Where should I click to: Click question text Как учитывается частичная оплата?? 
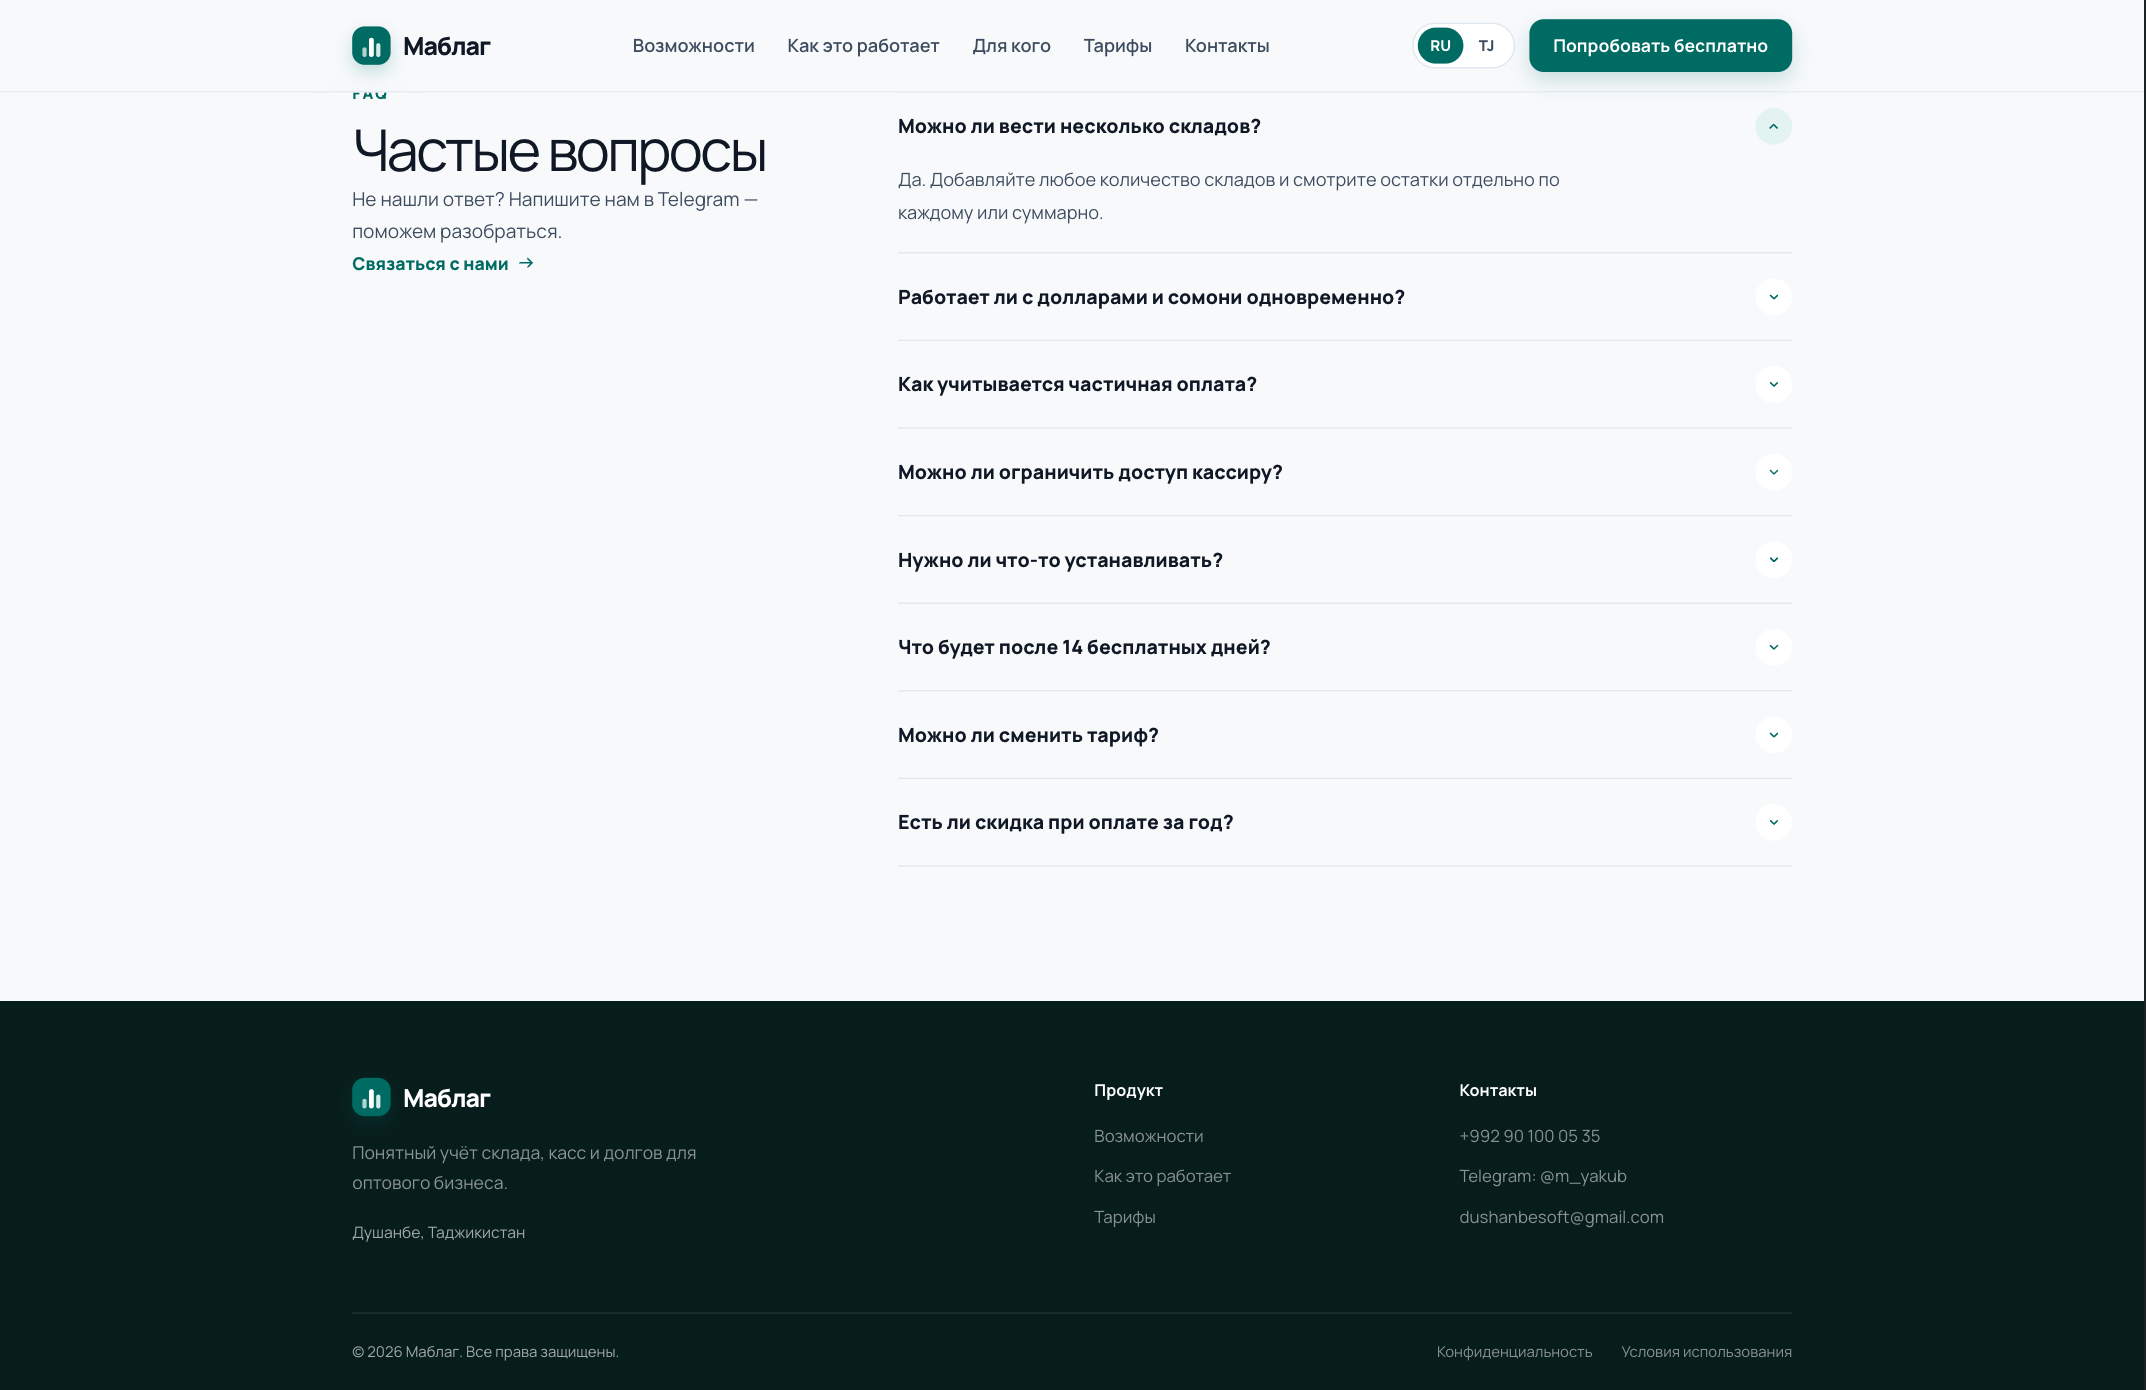(1077, 385)
